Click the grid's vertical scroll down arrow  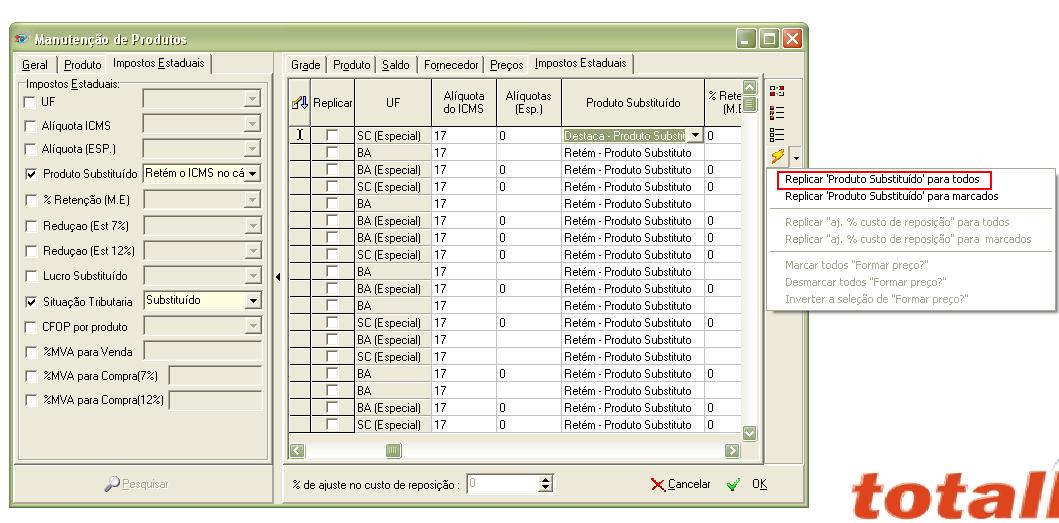[x=750, y=433]
